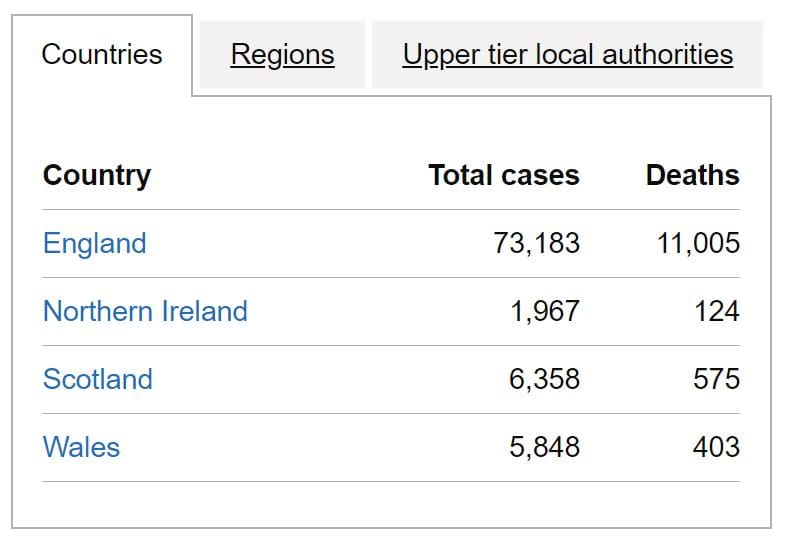
Task: Click the Deaths column header
Action: [x=692, y=175]
